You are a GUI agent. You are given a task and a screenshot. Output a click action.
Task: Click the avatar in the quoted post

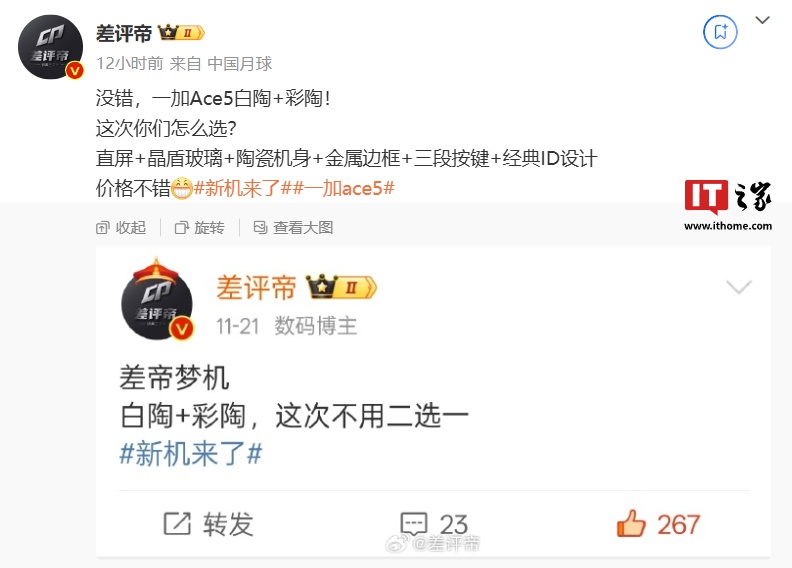click(157, 300)
